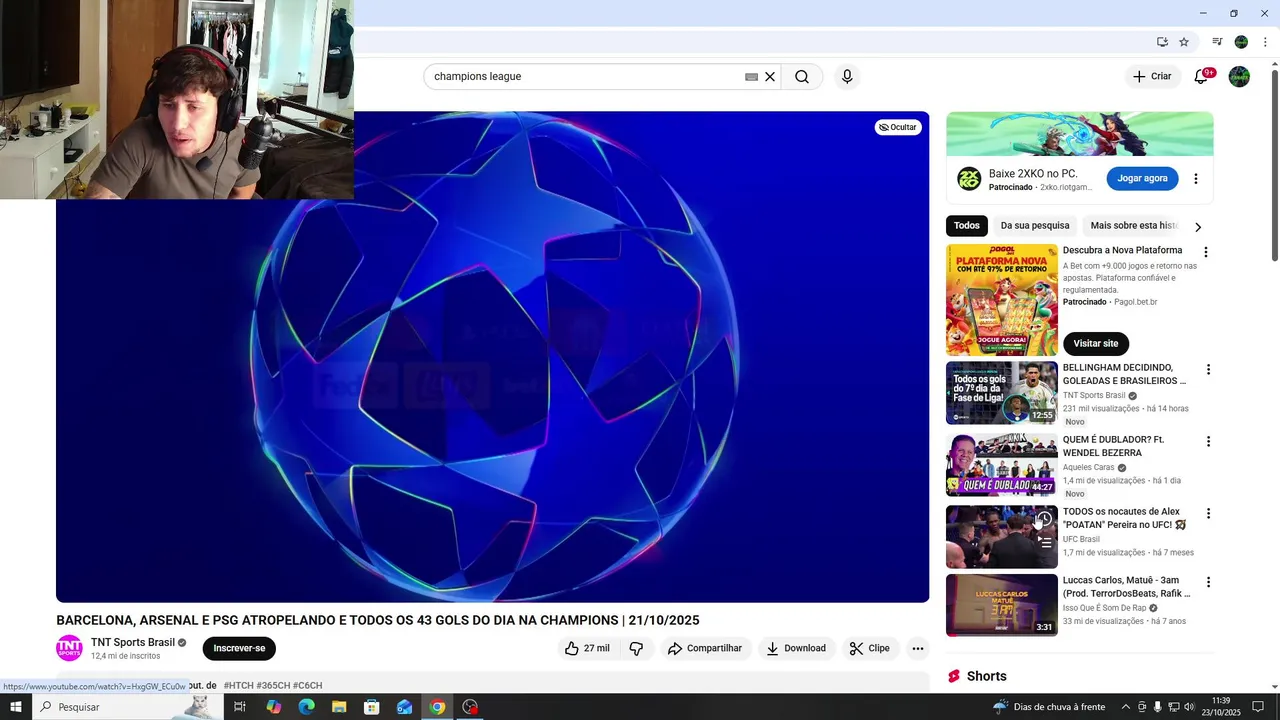The width and height of the screenshot is (1280, 720).
Task: Open Bellingham Decidindo video thumbnail
Action: click(x=1002, y=393)
